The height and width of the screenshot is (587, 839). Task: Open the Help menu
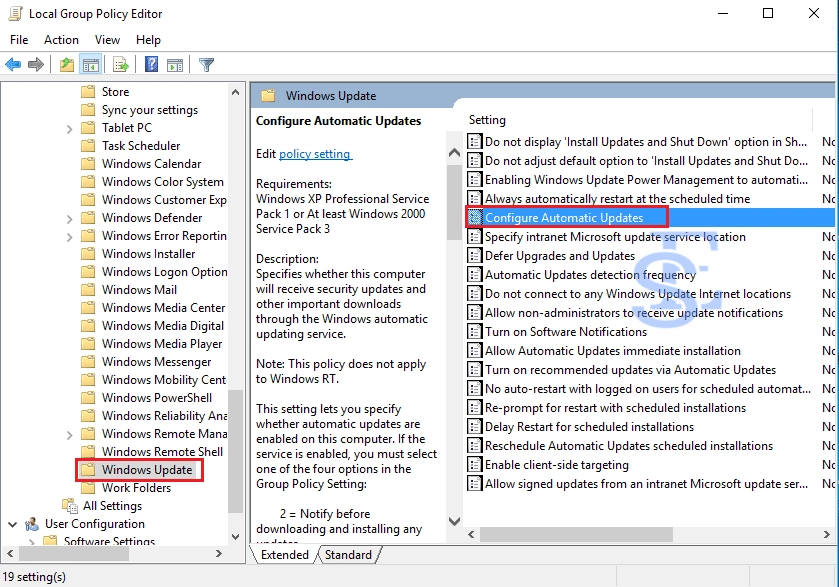(148, 40)
